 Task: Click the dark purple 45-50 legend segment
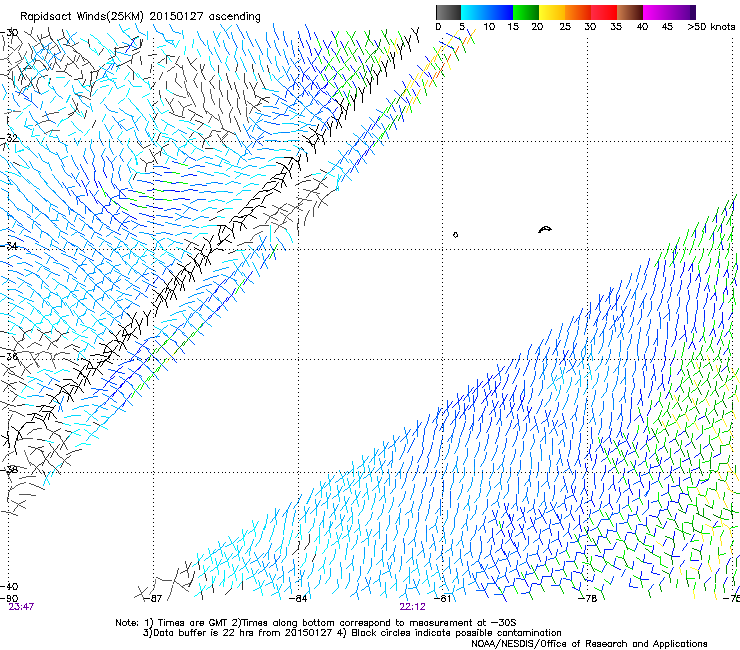(x=682, y=12)
